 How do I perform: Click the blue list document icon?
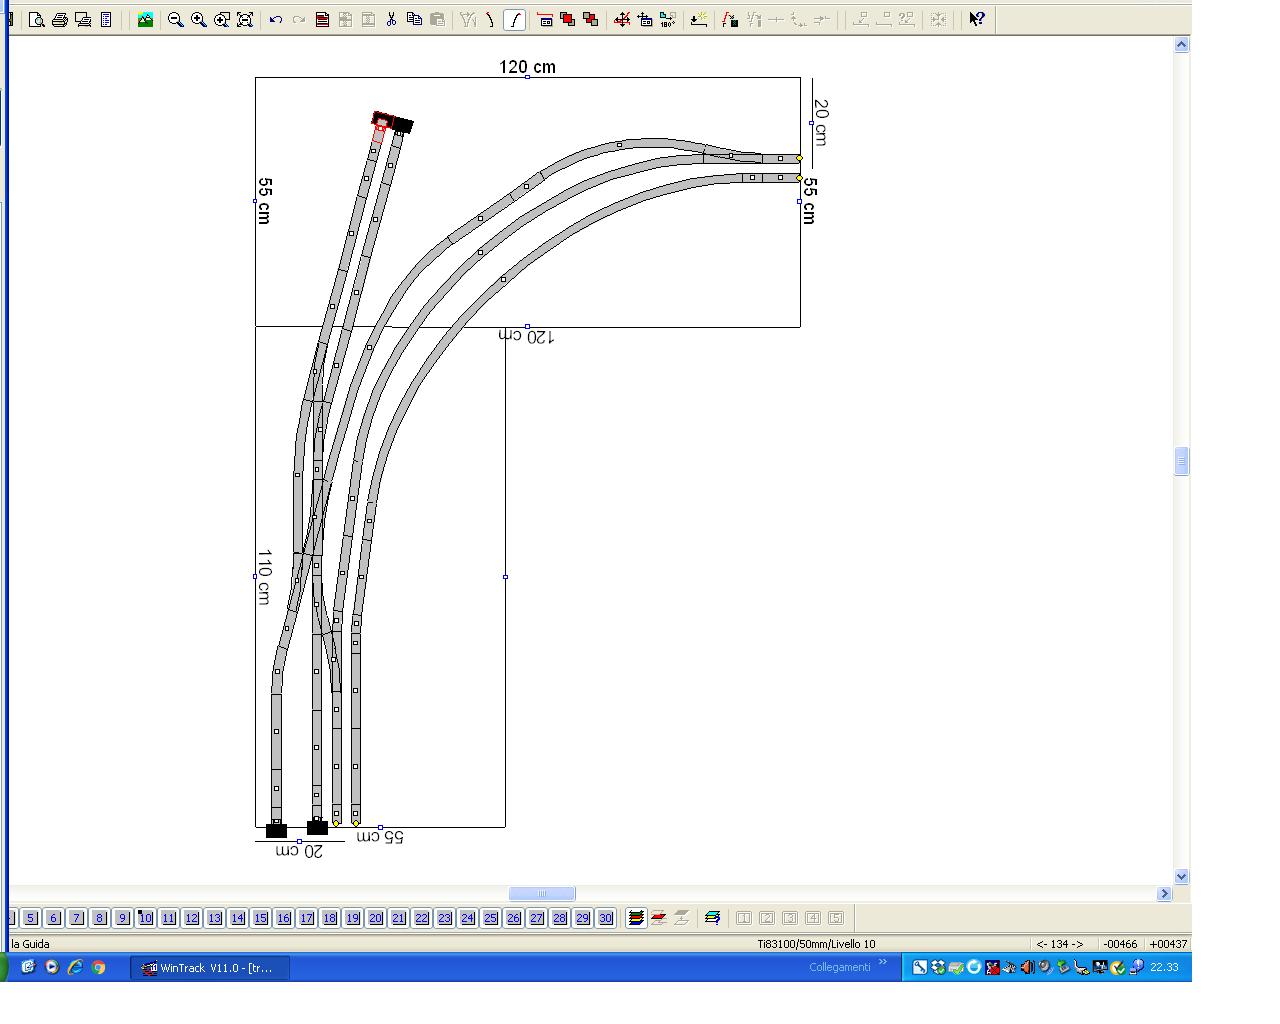point(106,19)
